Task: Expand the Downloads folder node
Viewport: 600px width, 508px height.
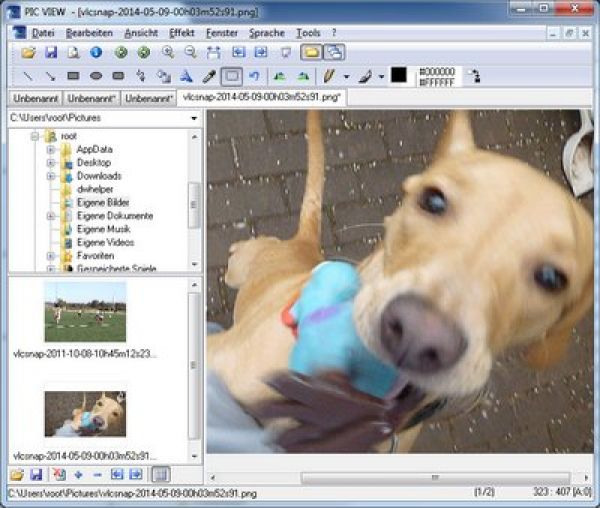Action: [x=51, y=176]
